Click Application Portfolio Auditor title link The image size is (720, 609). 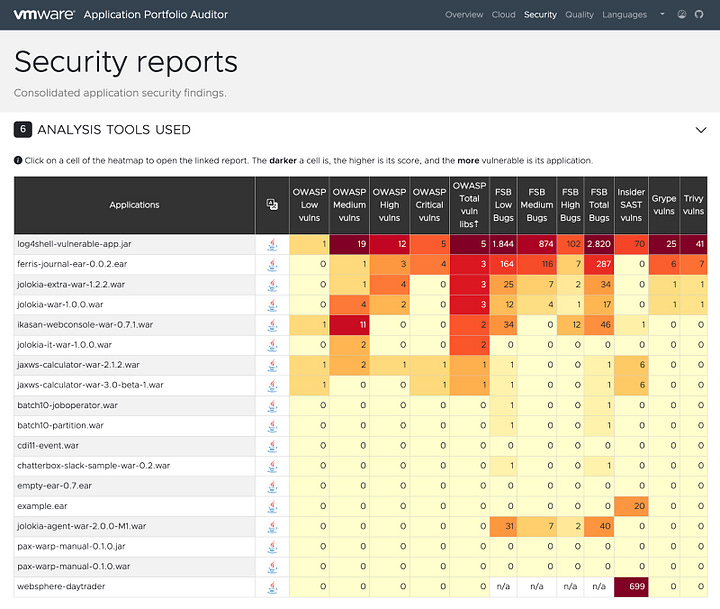[x=156, y=15]
